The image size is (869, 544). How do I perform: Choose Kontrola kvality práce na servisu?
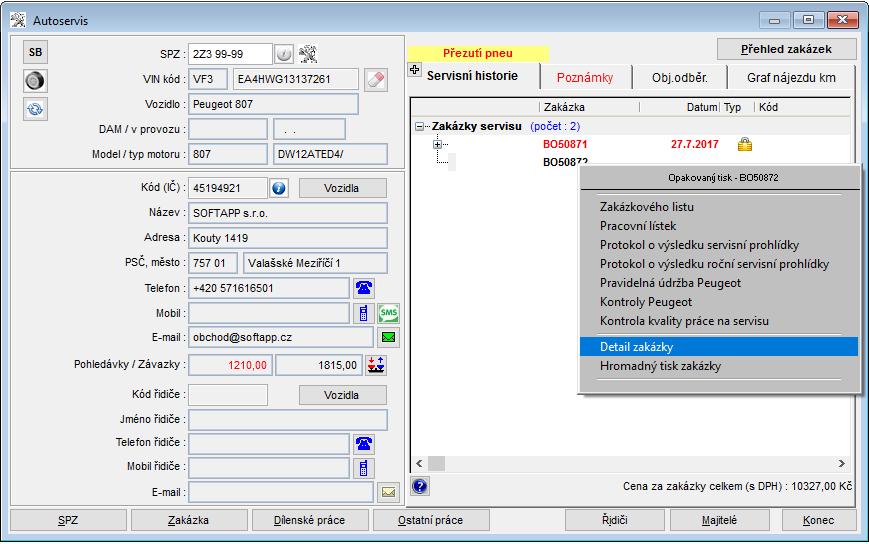(x=719, y=321)
